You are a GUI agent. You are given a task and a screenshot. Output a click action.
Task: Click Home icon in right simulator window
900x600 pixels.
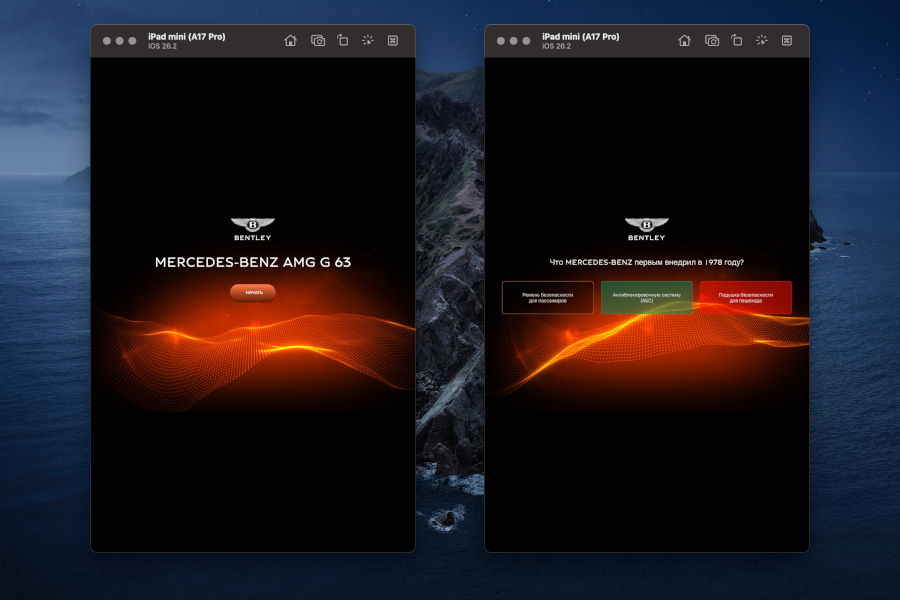click(x=684, y=40)
